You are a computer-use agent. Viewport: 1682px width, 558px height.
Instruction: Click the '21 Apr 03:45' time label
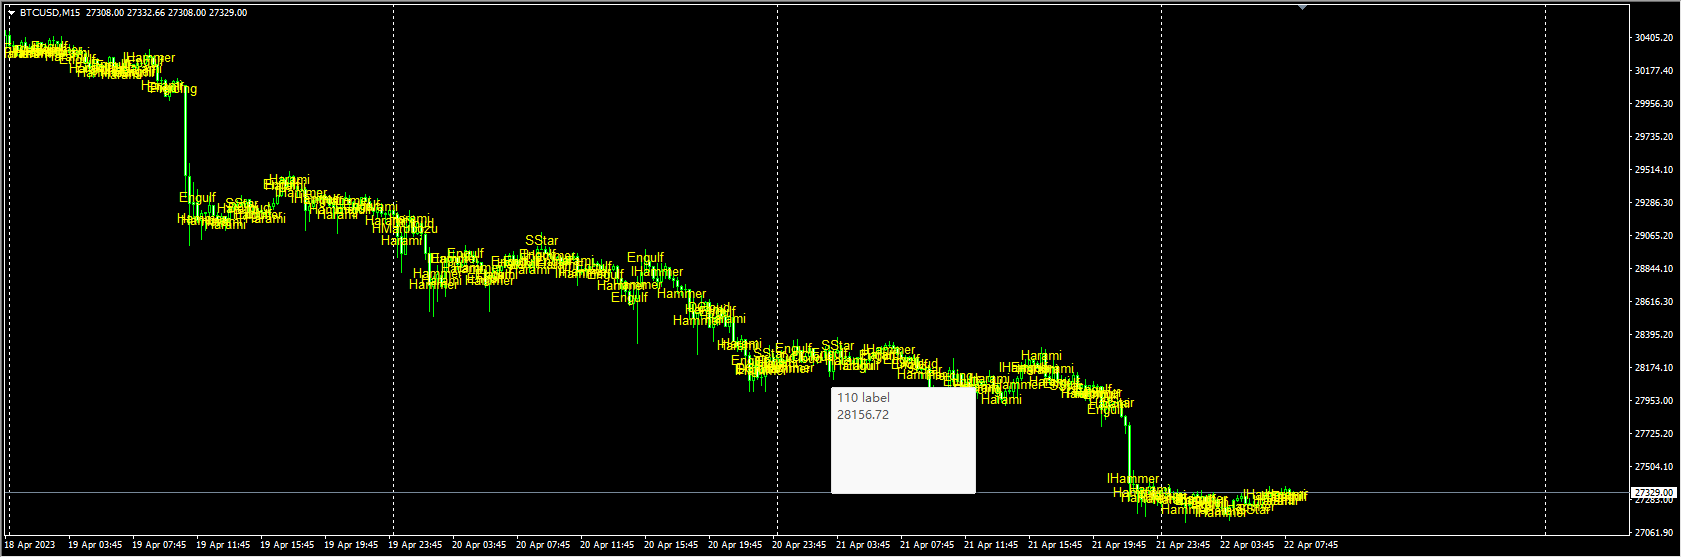863,545
